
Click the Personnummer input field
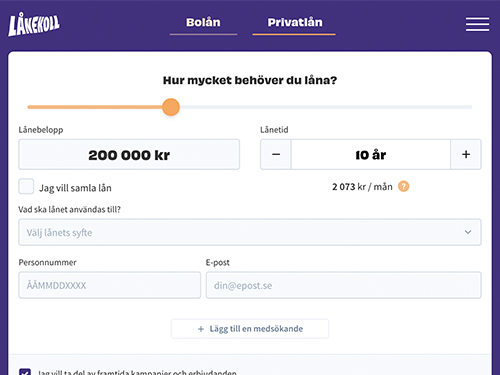pos(110,285)
